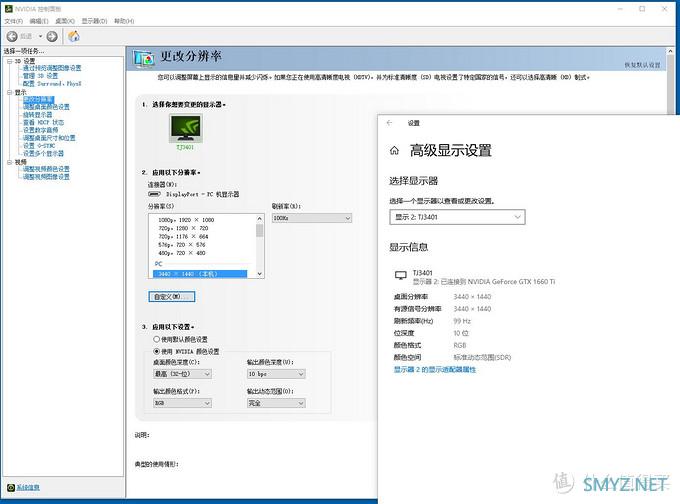
Task: Open the 帮助(H) menu
Action: 124,21
